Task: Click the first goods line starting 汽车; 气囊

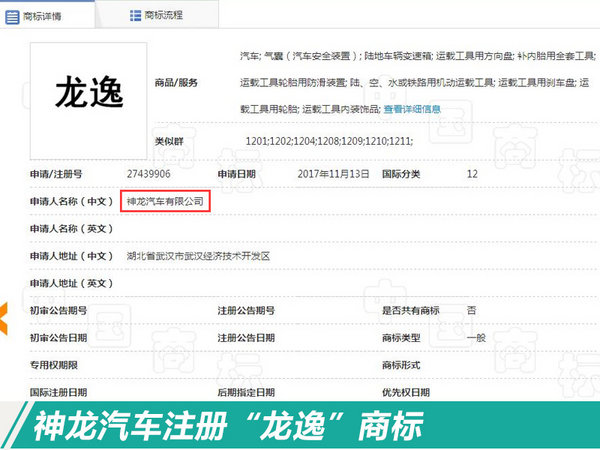Action: [418, 56]
